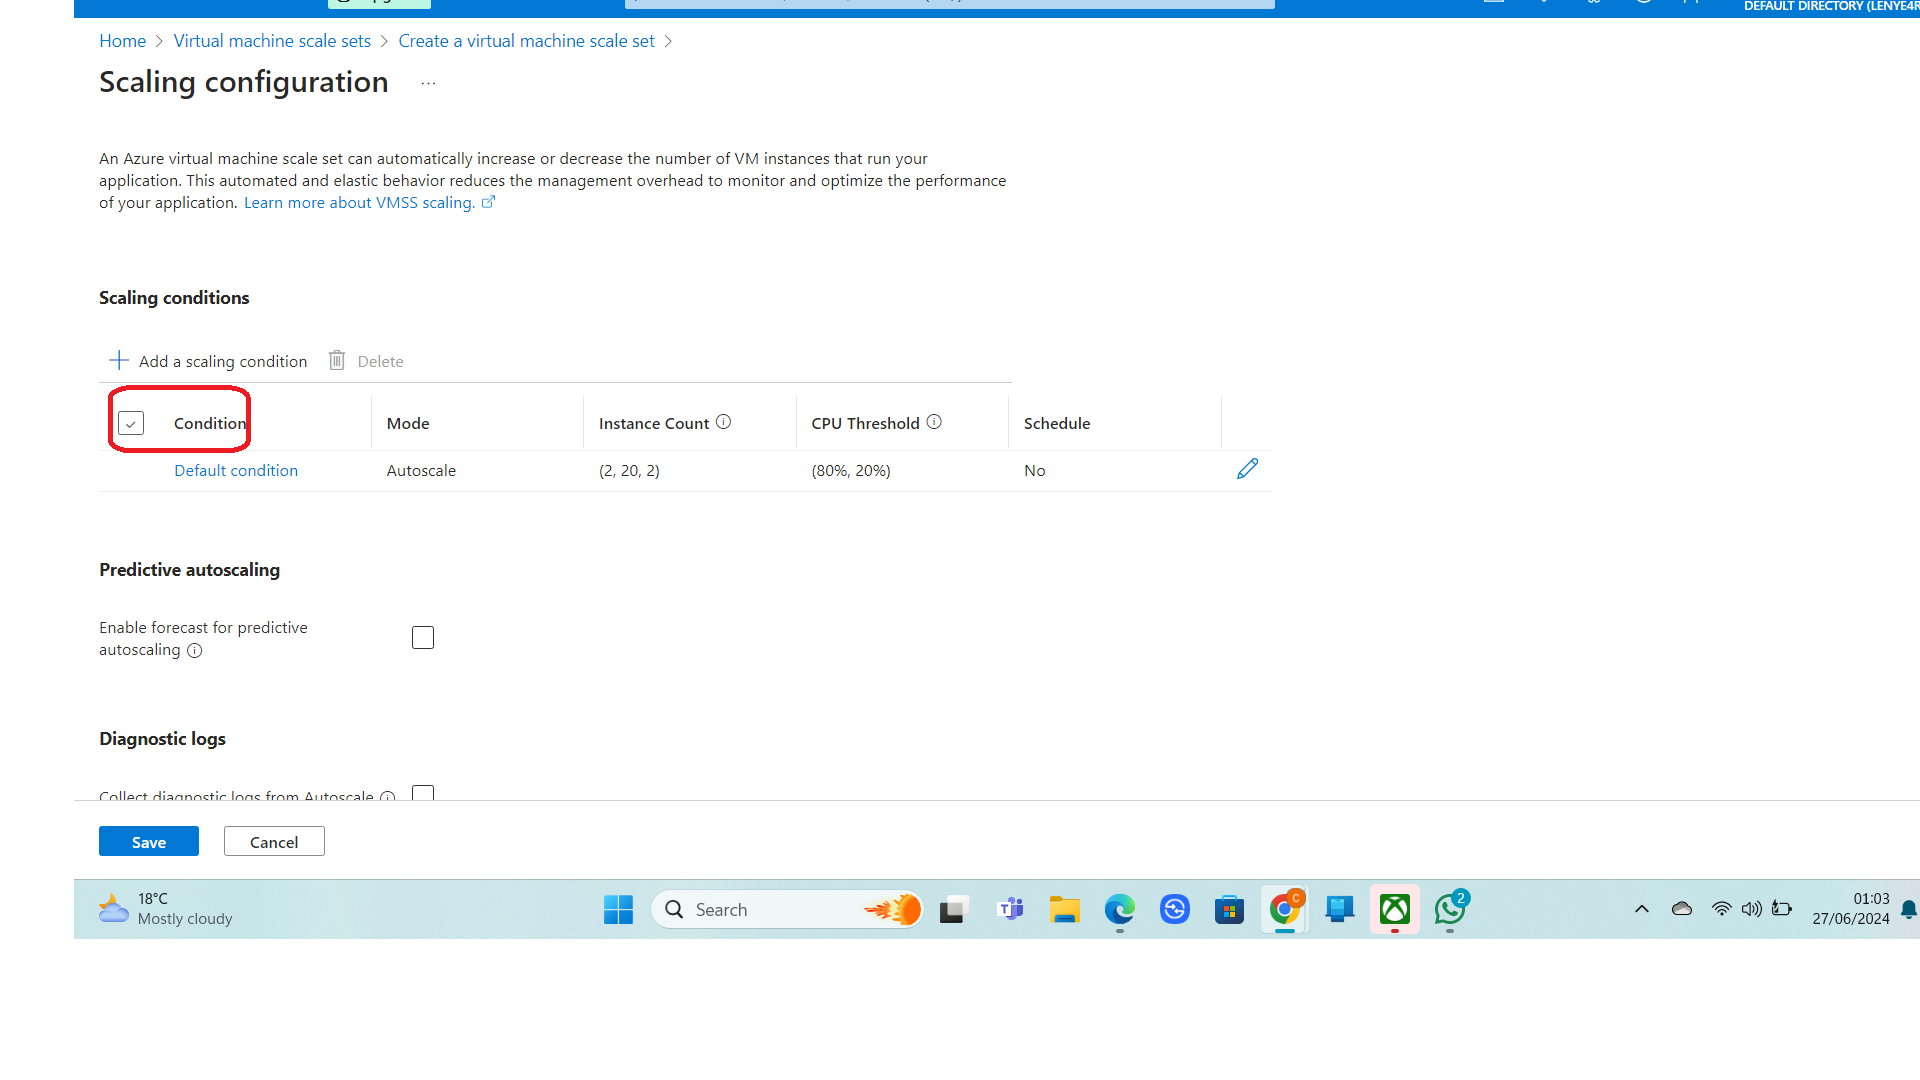Open WhatsApp from the taskbar
The width and height of the screenshot is (1920, 1080).
[x=1449, y=909]
